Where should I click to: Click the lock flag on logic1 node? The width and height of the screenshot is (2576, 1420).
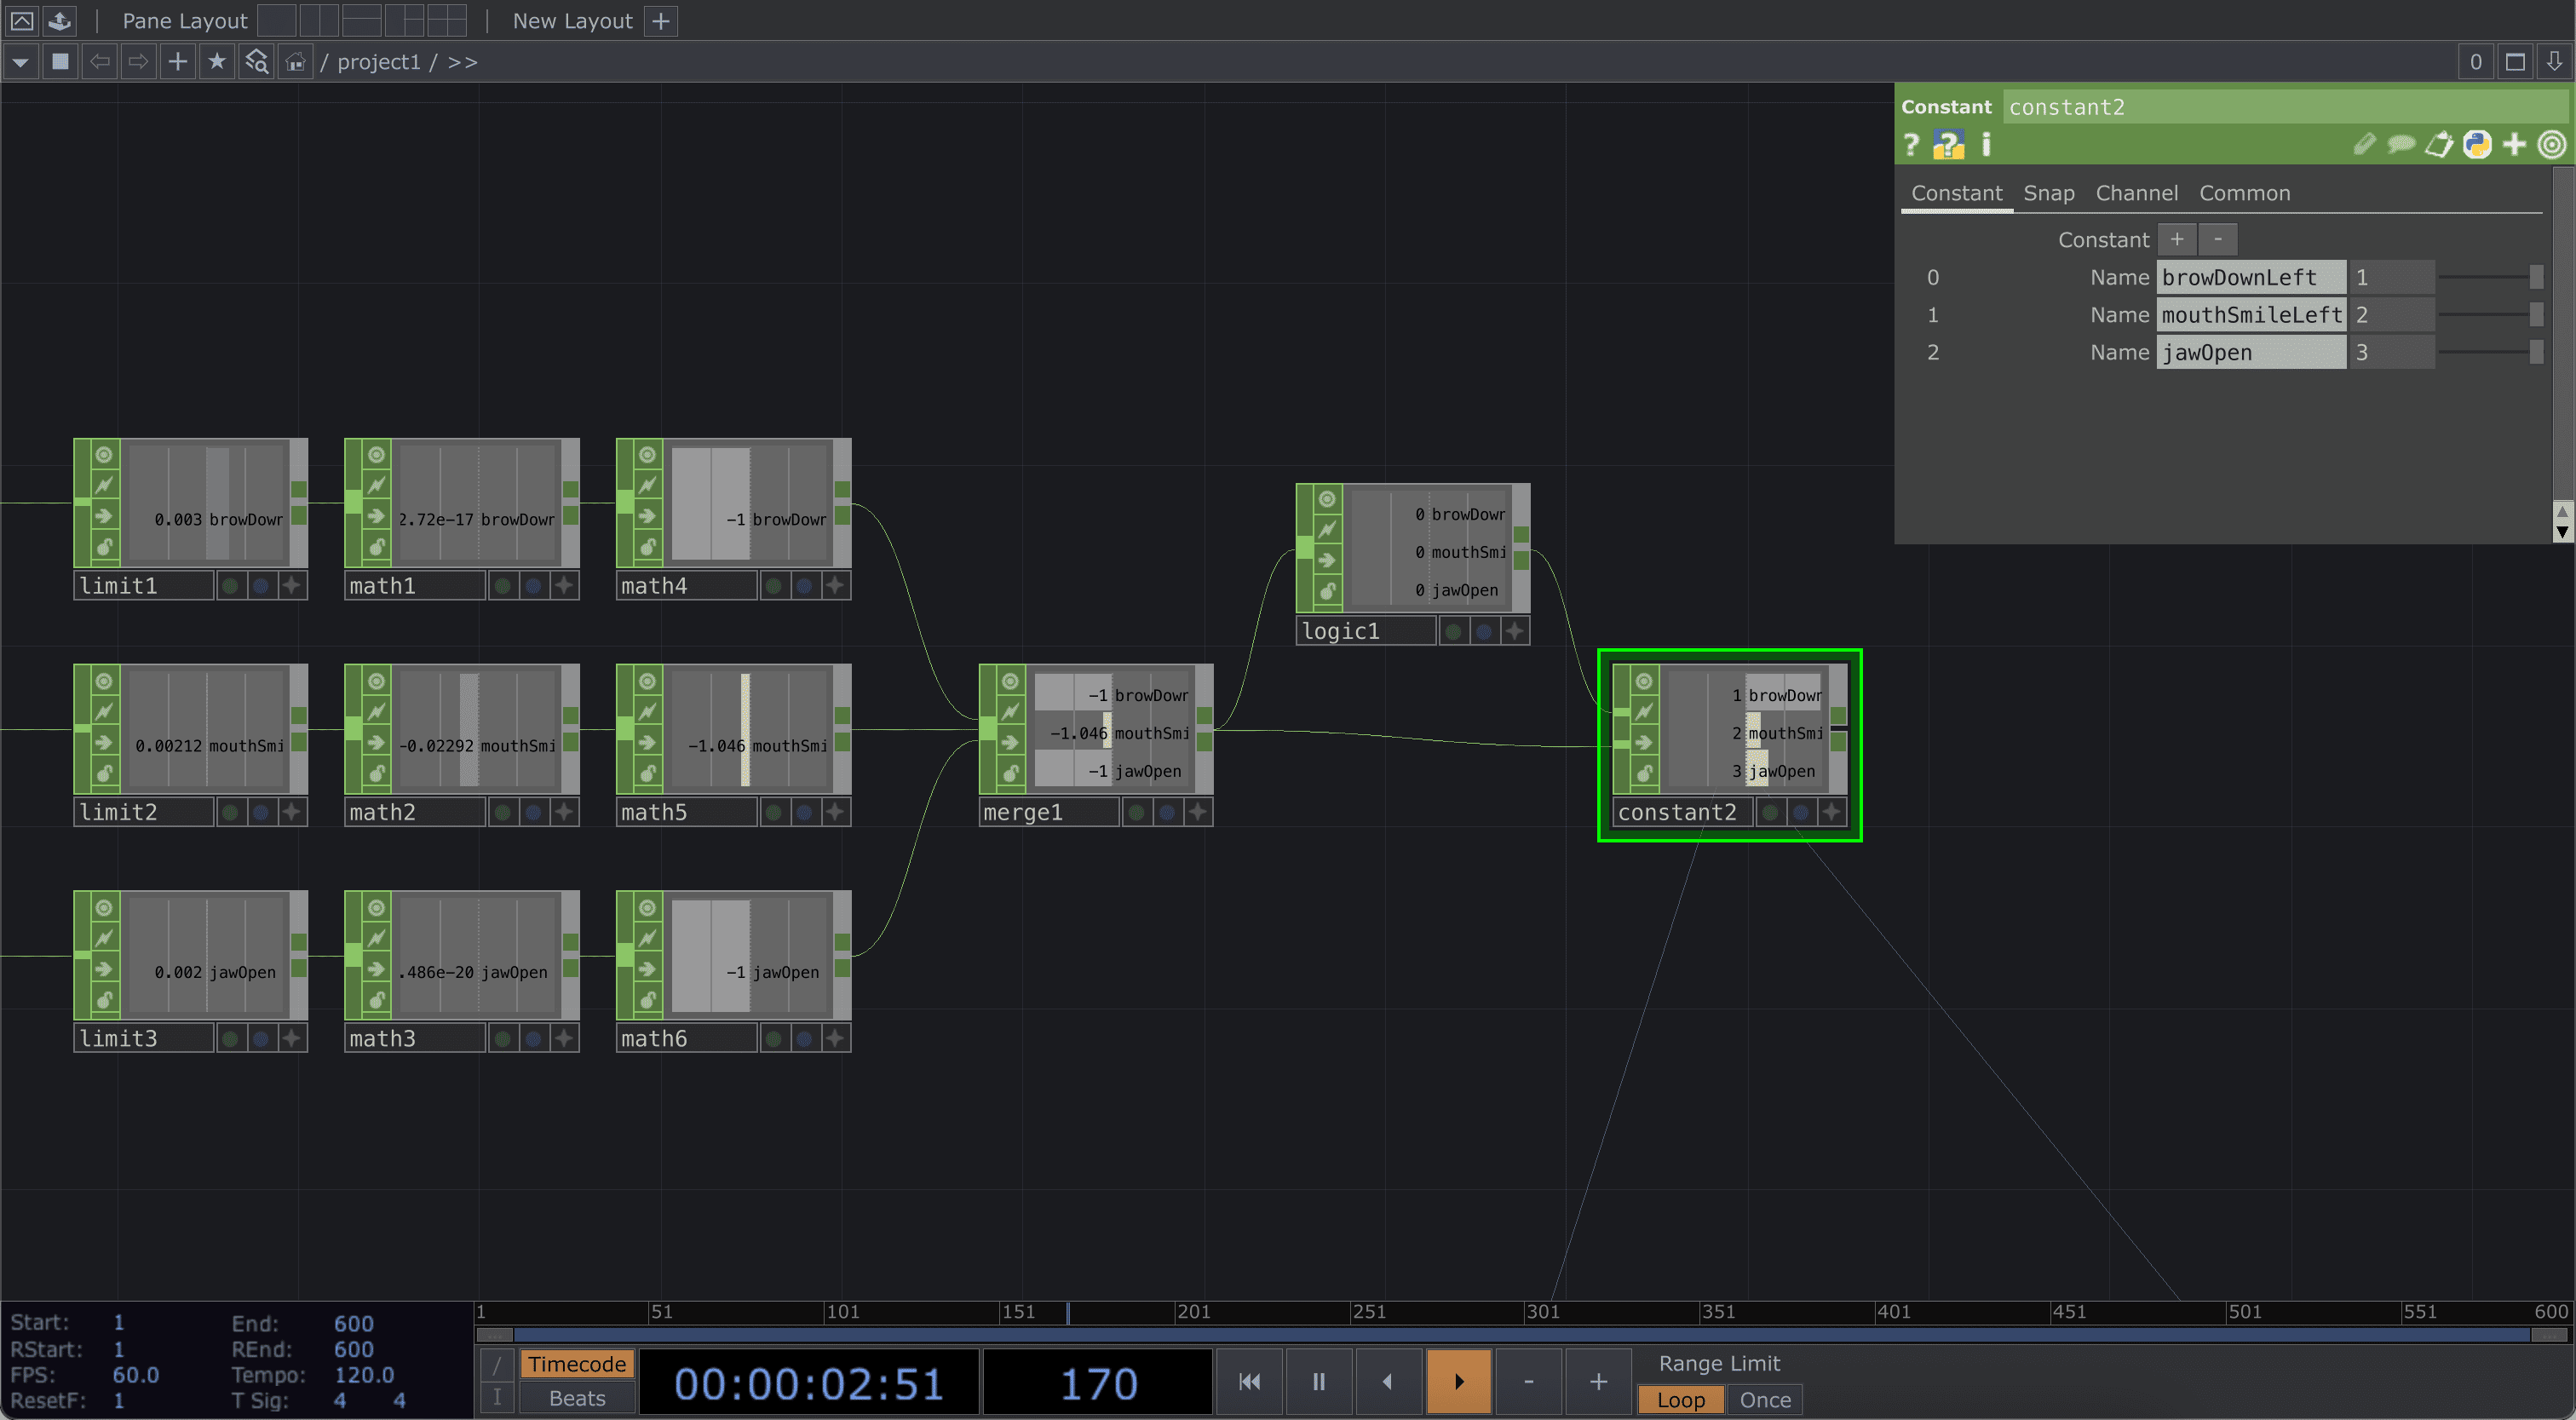(x=1327, y=591)
